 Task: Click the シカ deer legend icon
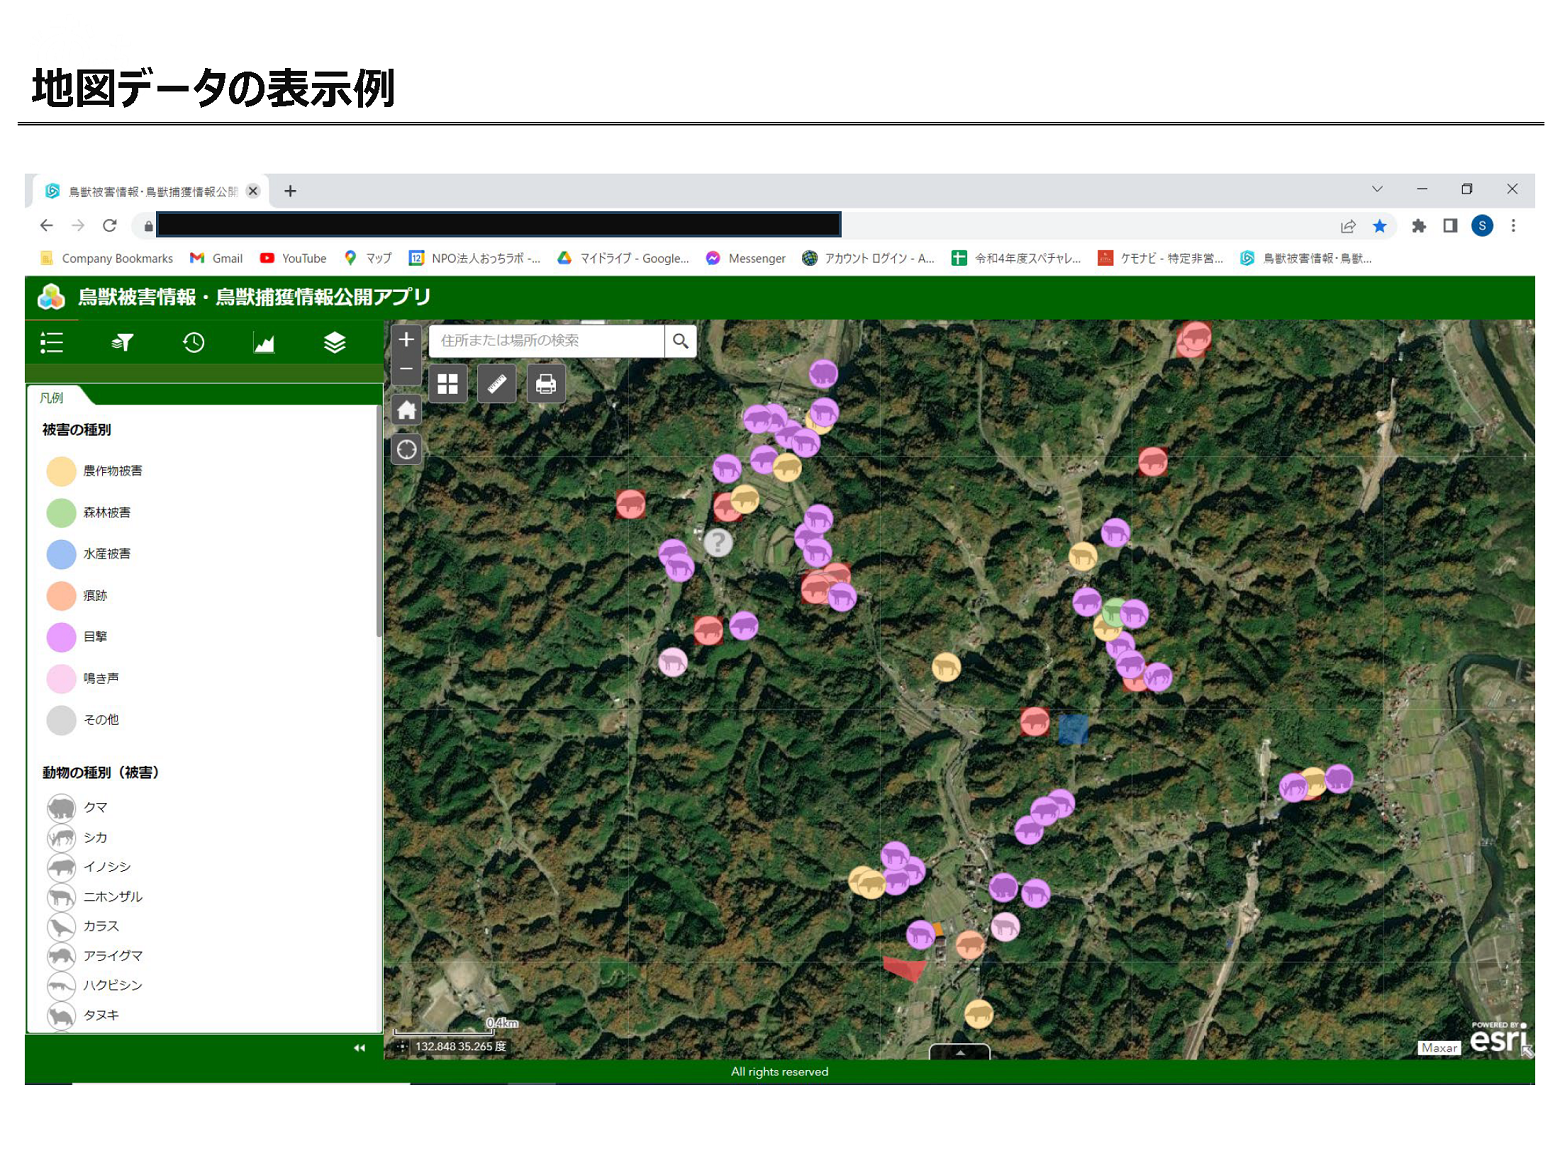click(x=61, y=837)
